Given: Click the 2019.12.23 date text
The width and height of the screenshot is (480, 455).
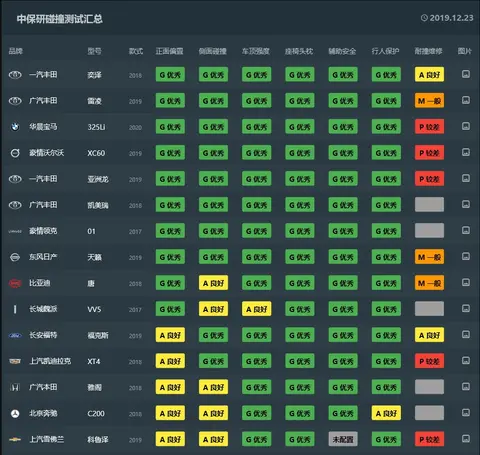Looking at the screenshot, I should tap(451, 18).
